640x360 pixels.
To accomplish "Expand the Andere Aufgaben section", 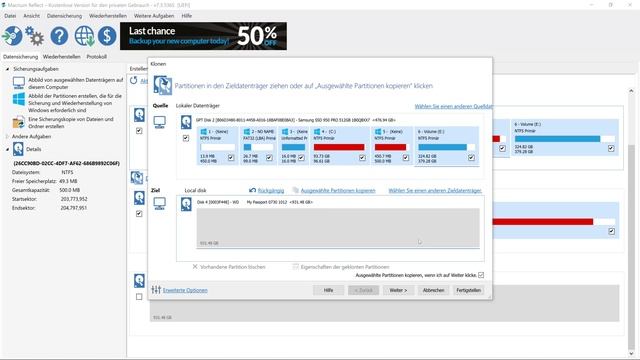I will [x=7, y=136].
